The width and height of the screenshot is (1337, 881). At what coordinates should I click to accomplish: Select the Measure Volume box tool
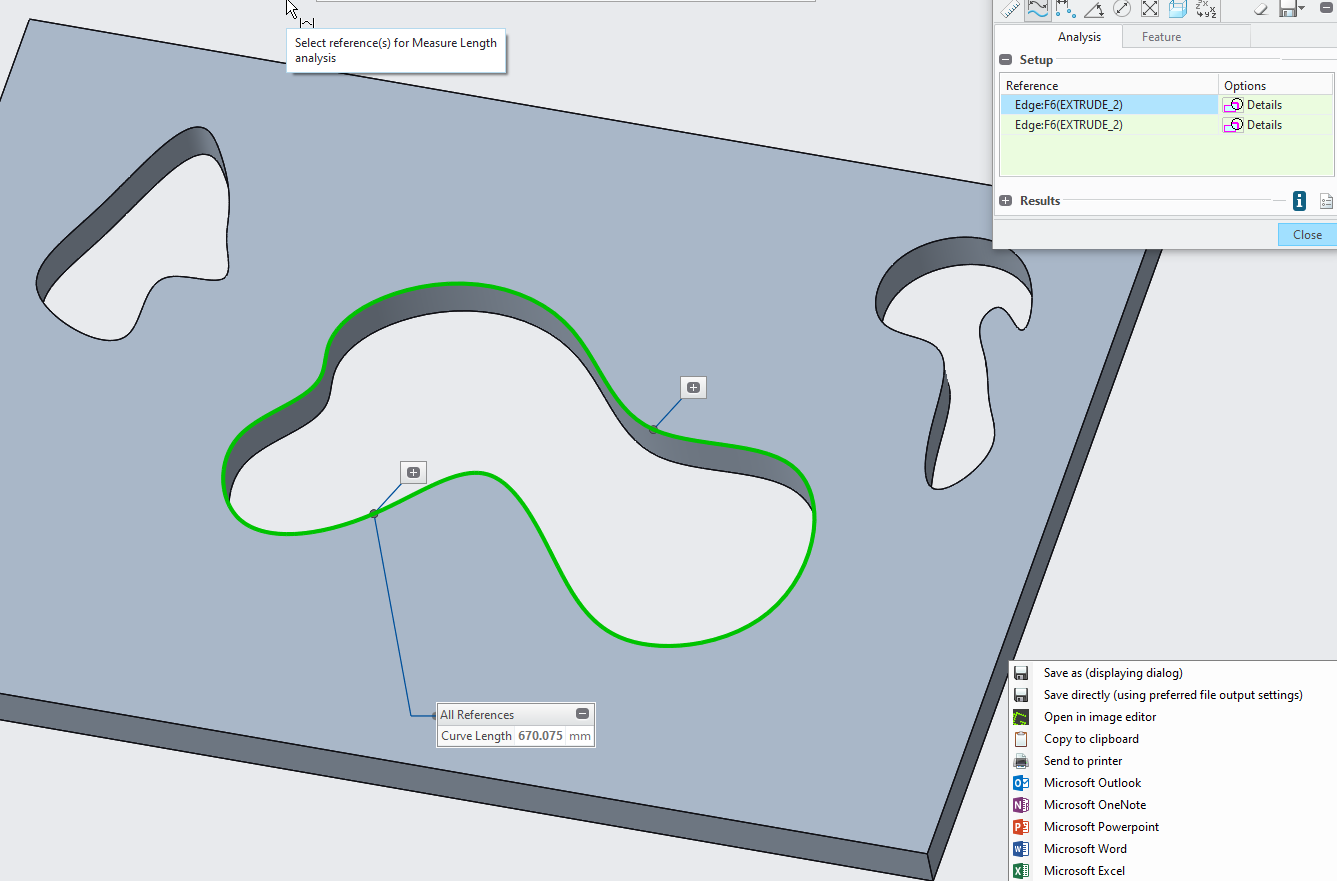tap(1177, 10)
